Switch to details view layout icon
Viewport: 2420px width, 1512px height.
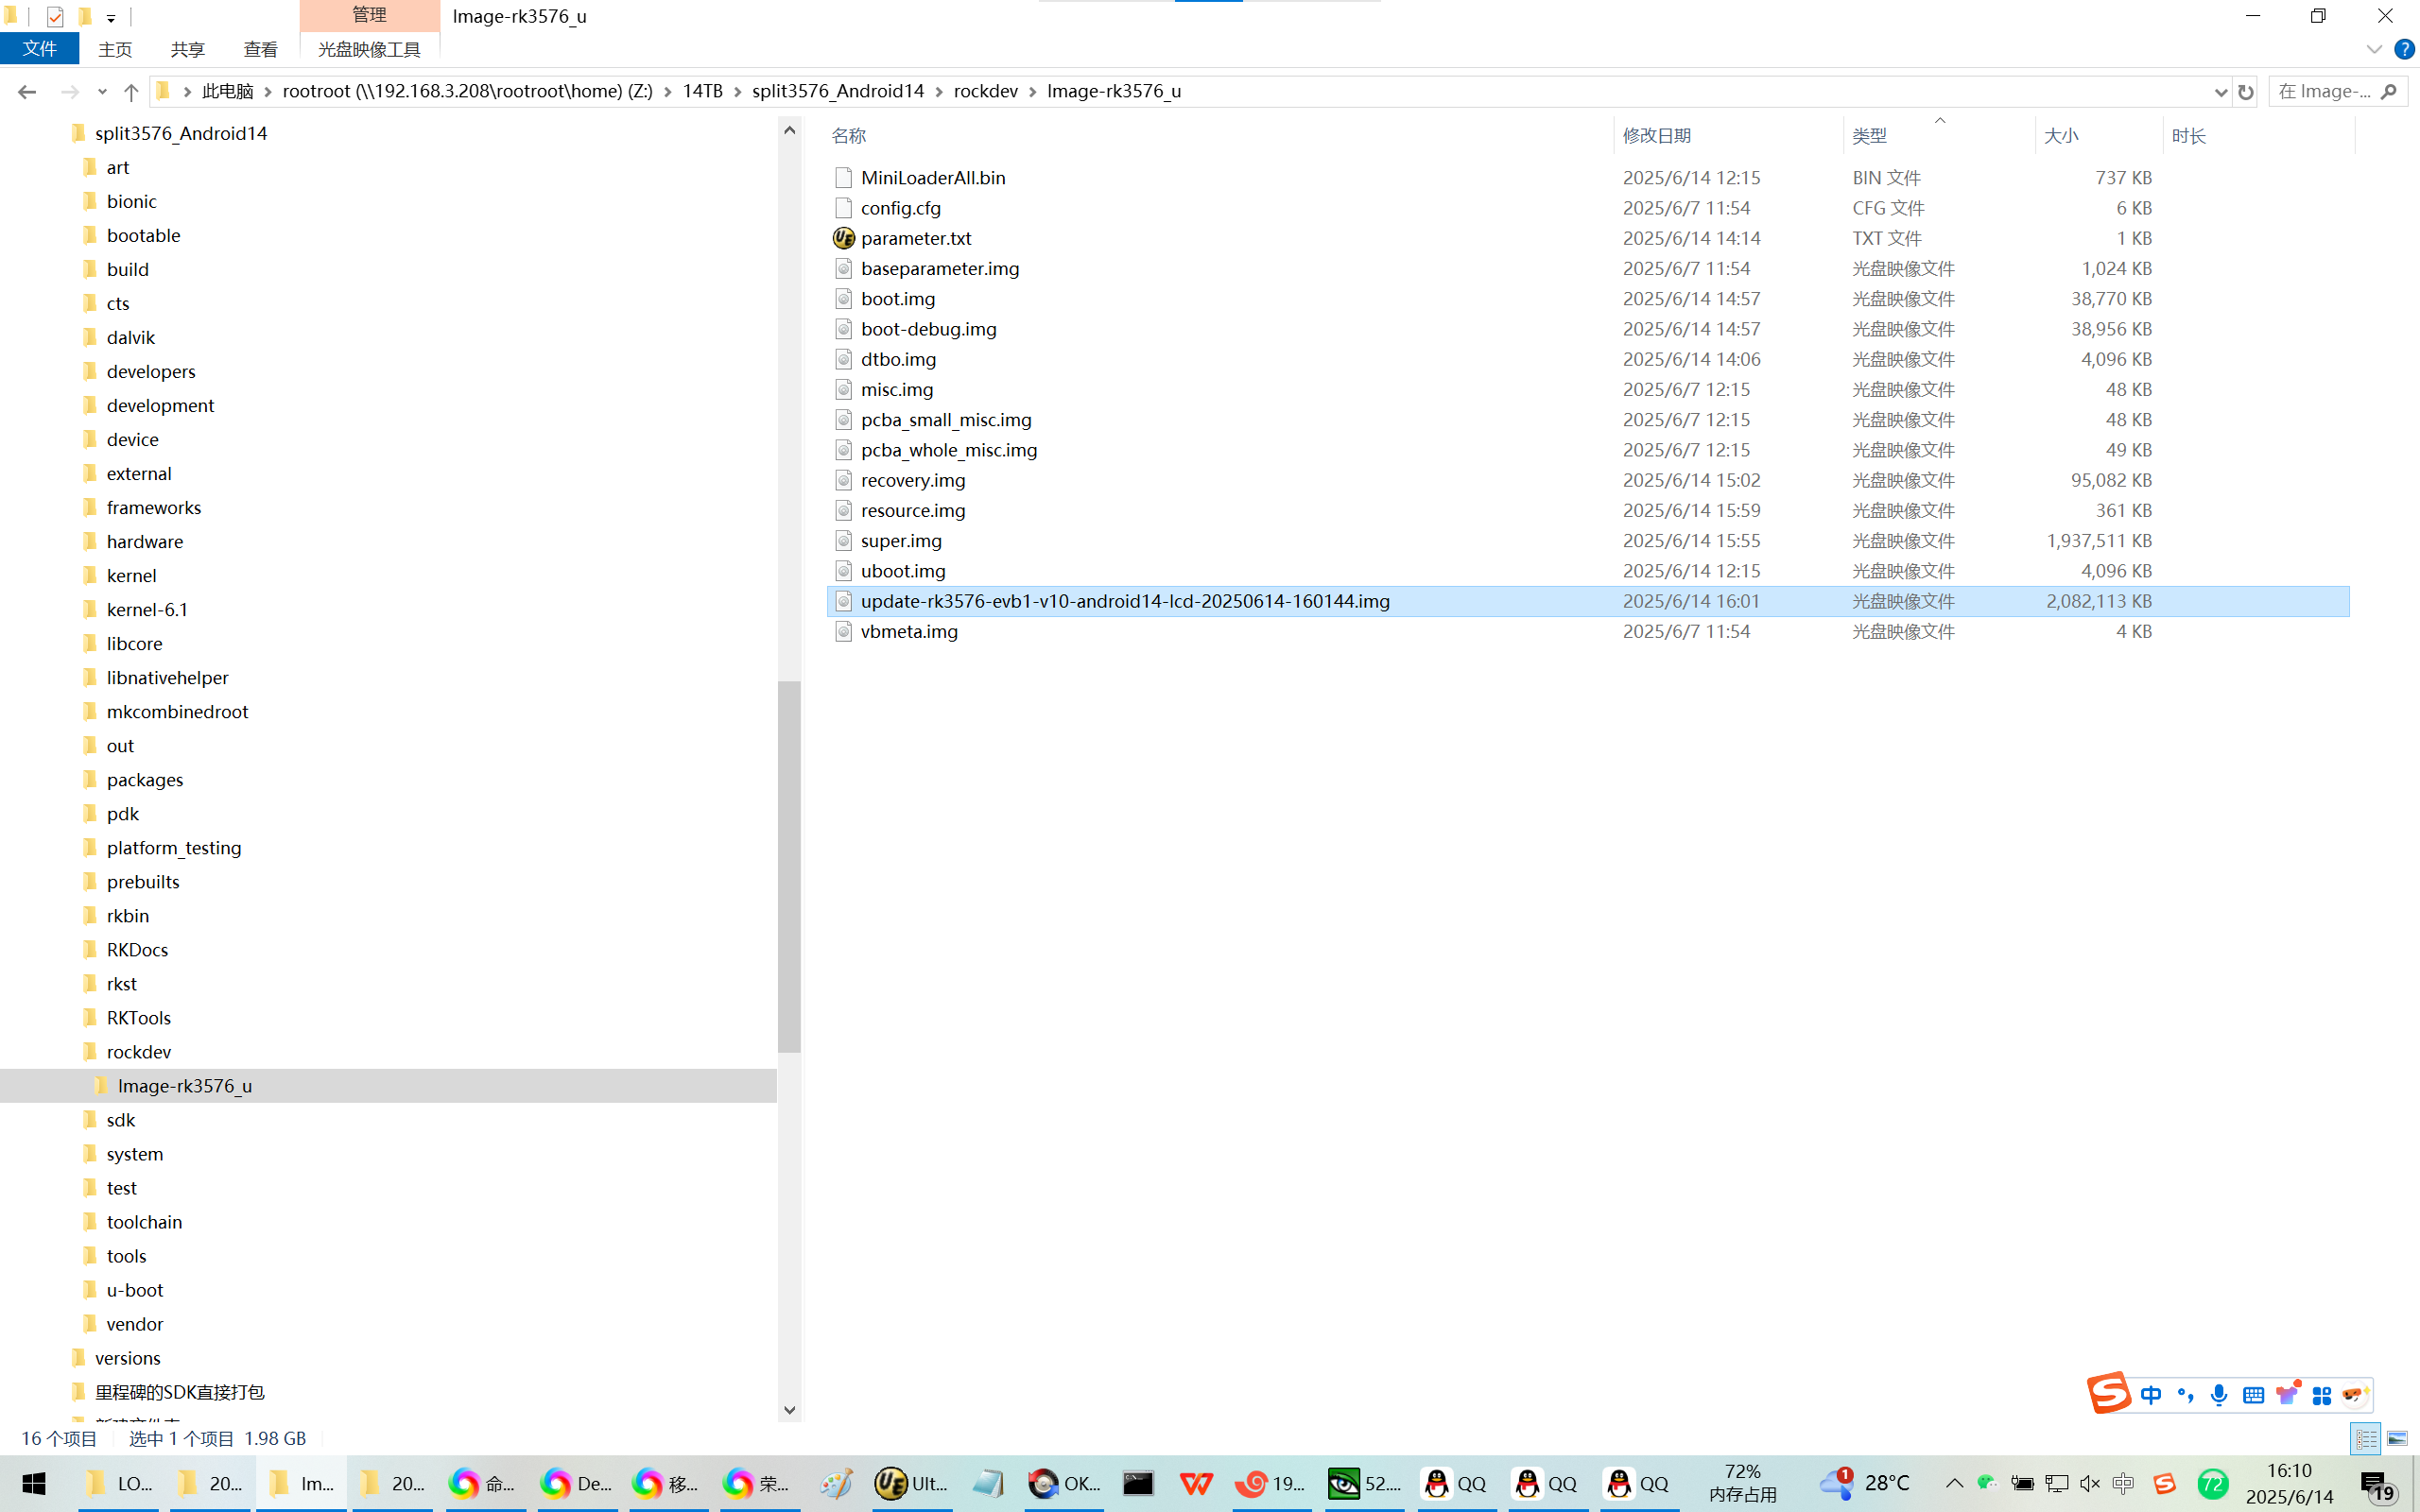pyautogui.click(x=2366, y=1438)
